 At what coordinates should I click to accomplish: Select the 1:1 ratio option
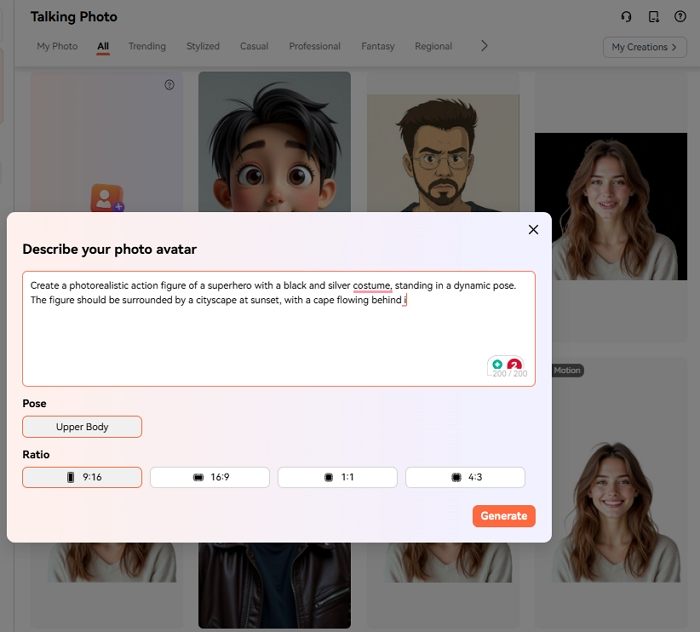click(338, 477)
